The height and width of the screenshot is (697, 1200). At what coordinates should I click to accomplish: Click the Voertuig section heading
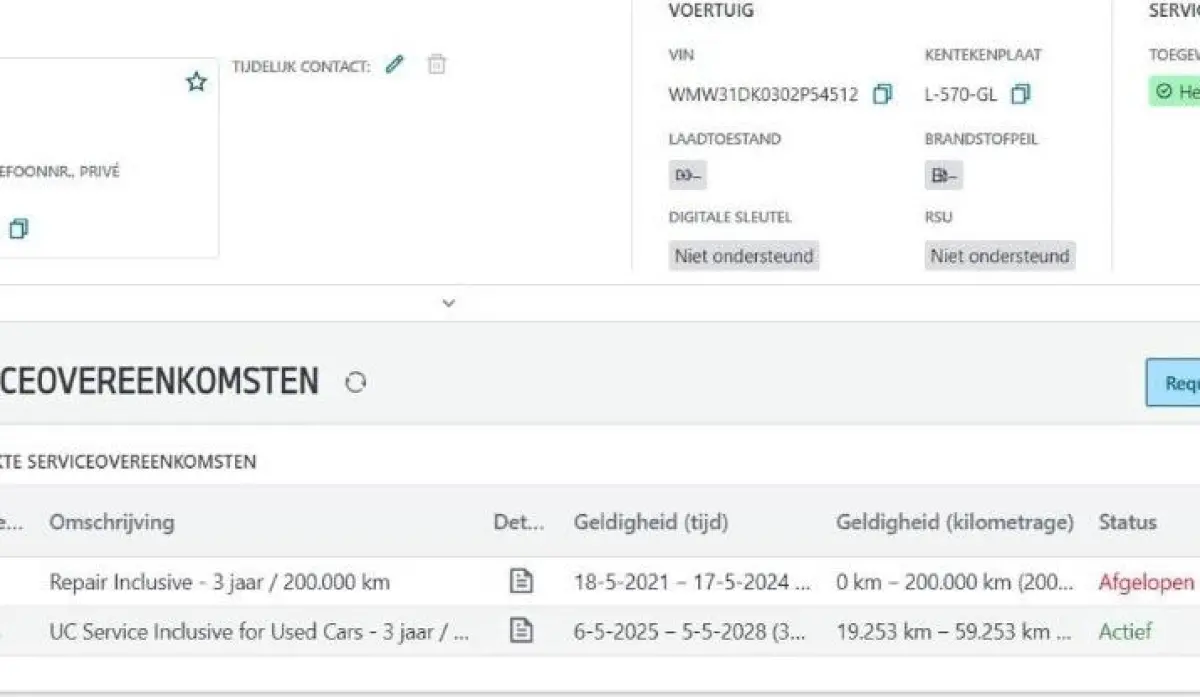tap(711, 11)
